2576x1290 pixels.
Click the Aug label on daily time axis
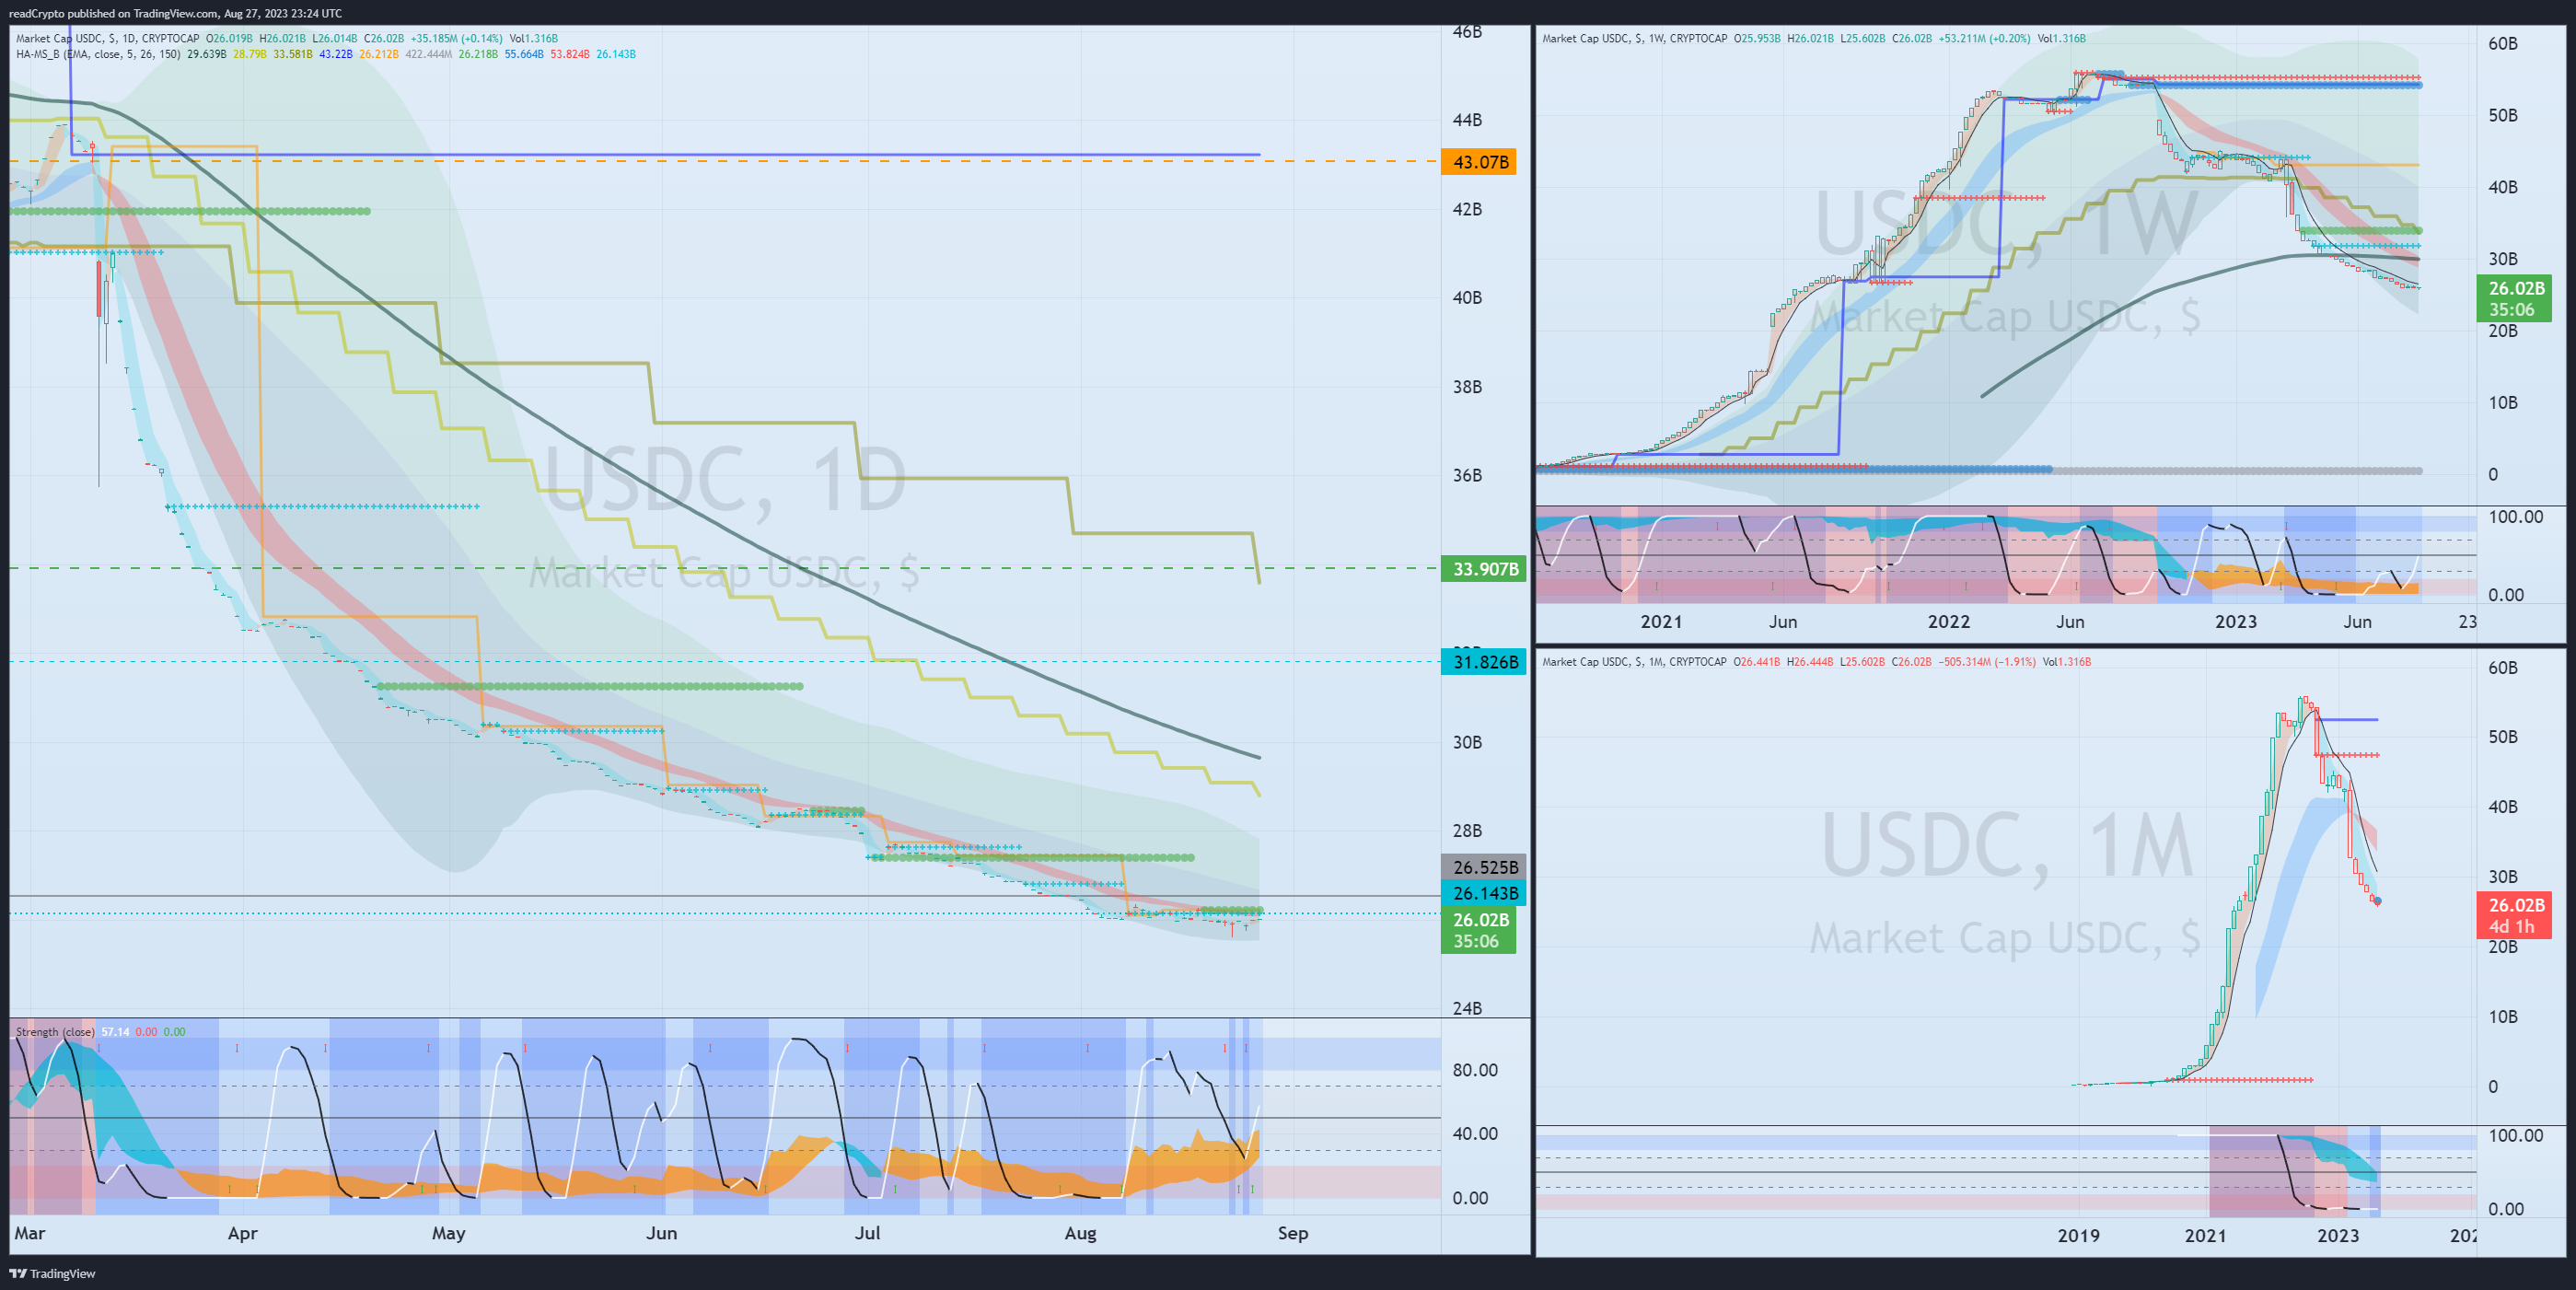click(1081, 1233)
